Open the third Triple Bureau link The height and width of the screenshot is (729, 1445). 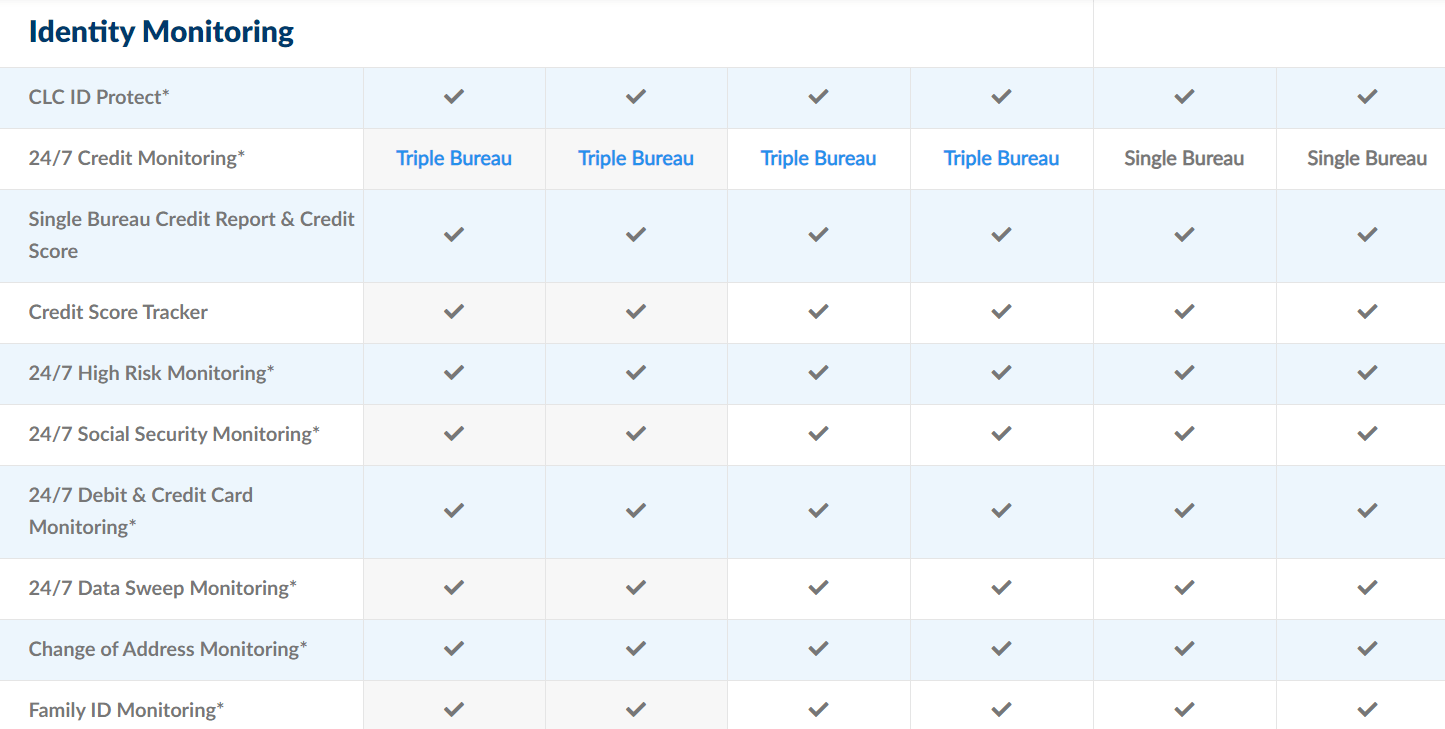coord(818,158)
